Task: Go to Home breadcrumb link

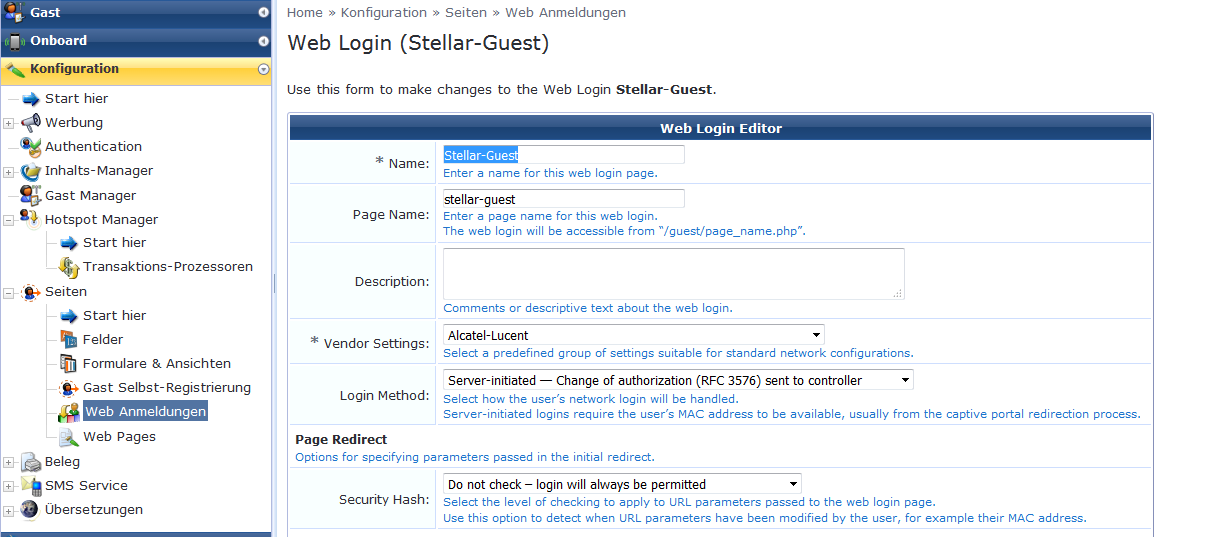Action: pyautogui.click(x=305, y=13)
